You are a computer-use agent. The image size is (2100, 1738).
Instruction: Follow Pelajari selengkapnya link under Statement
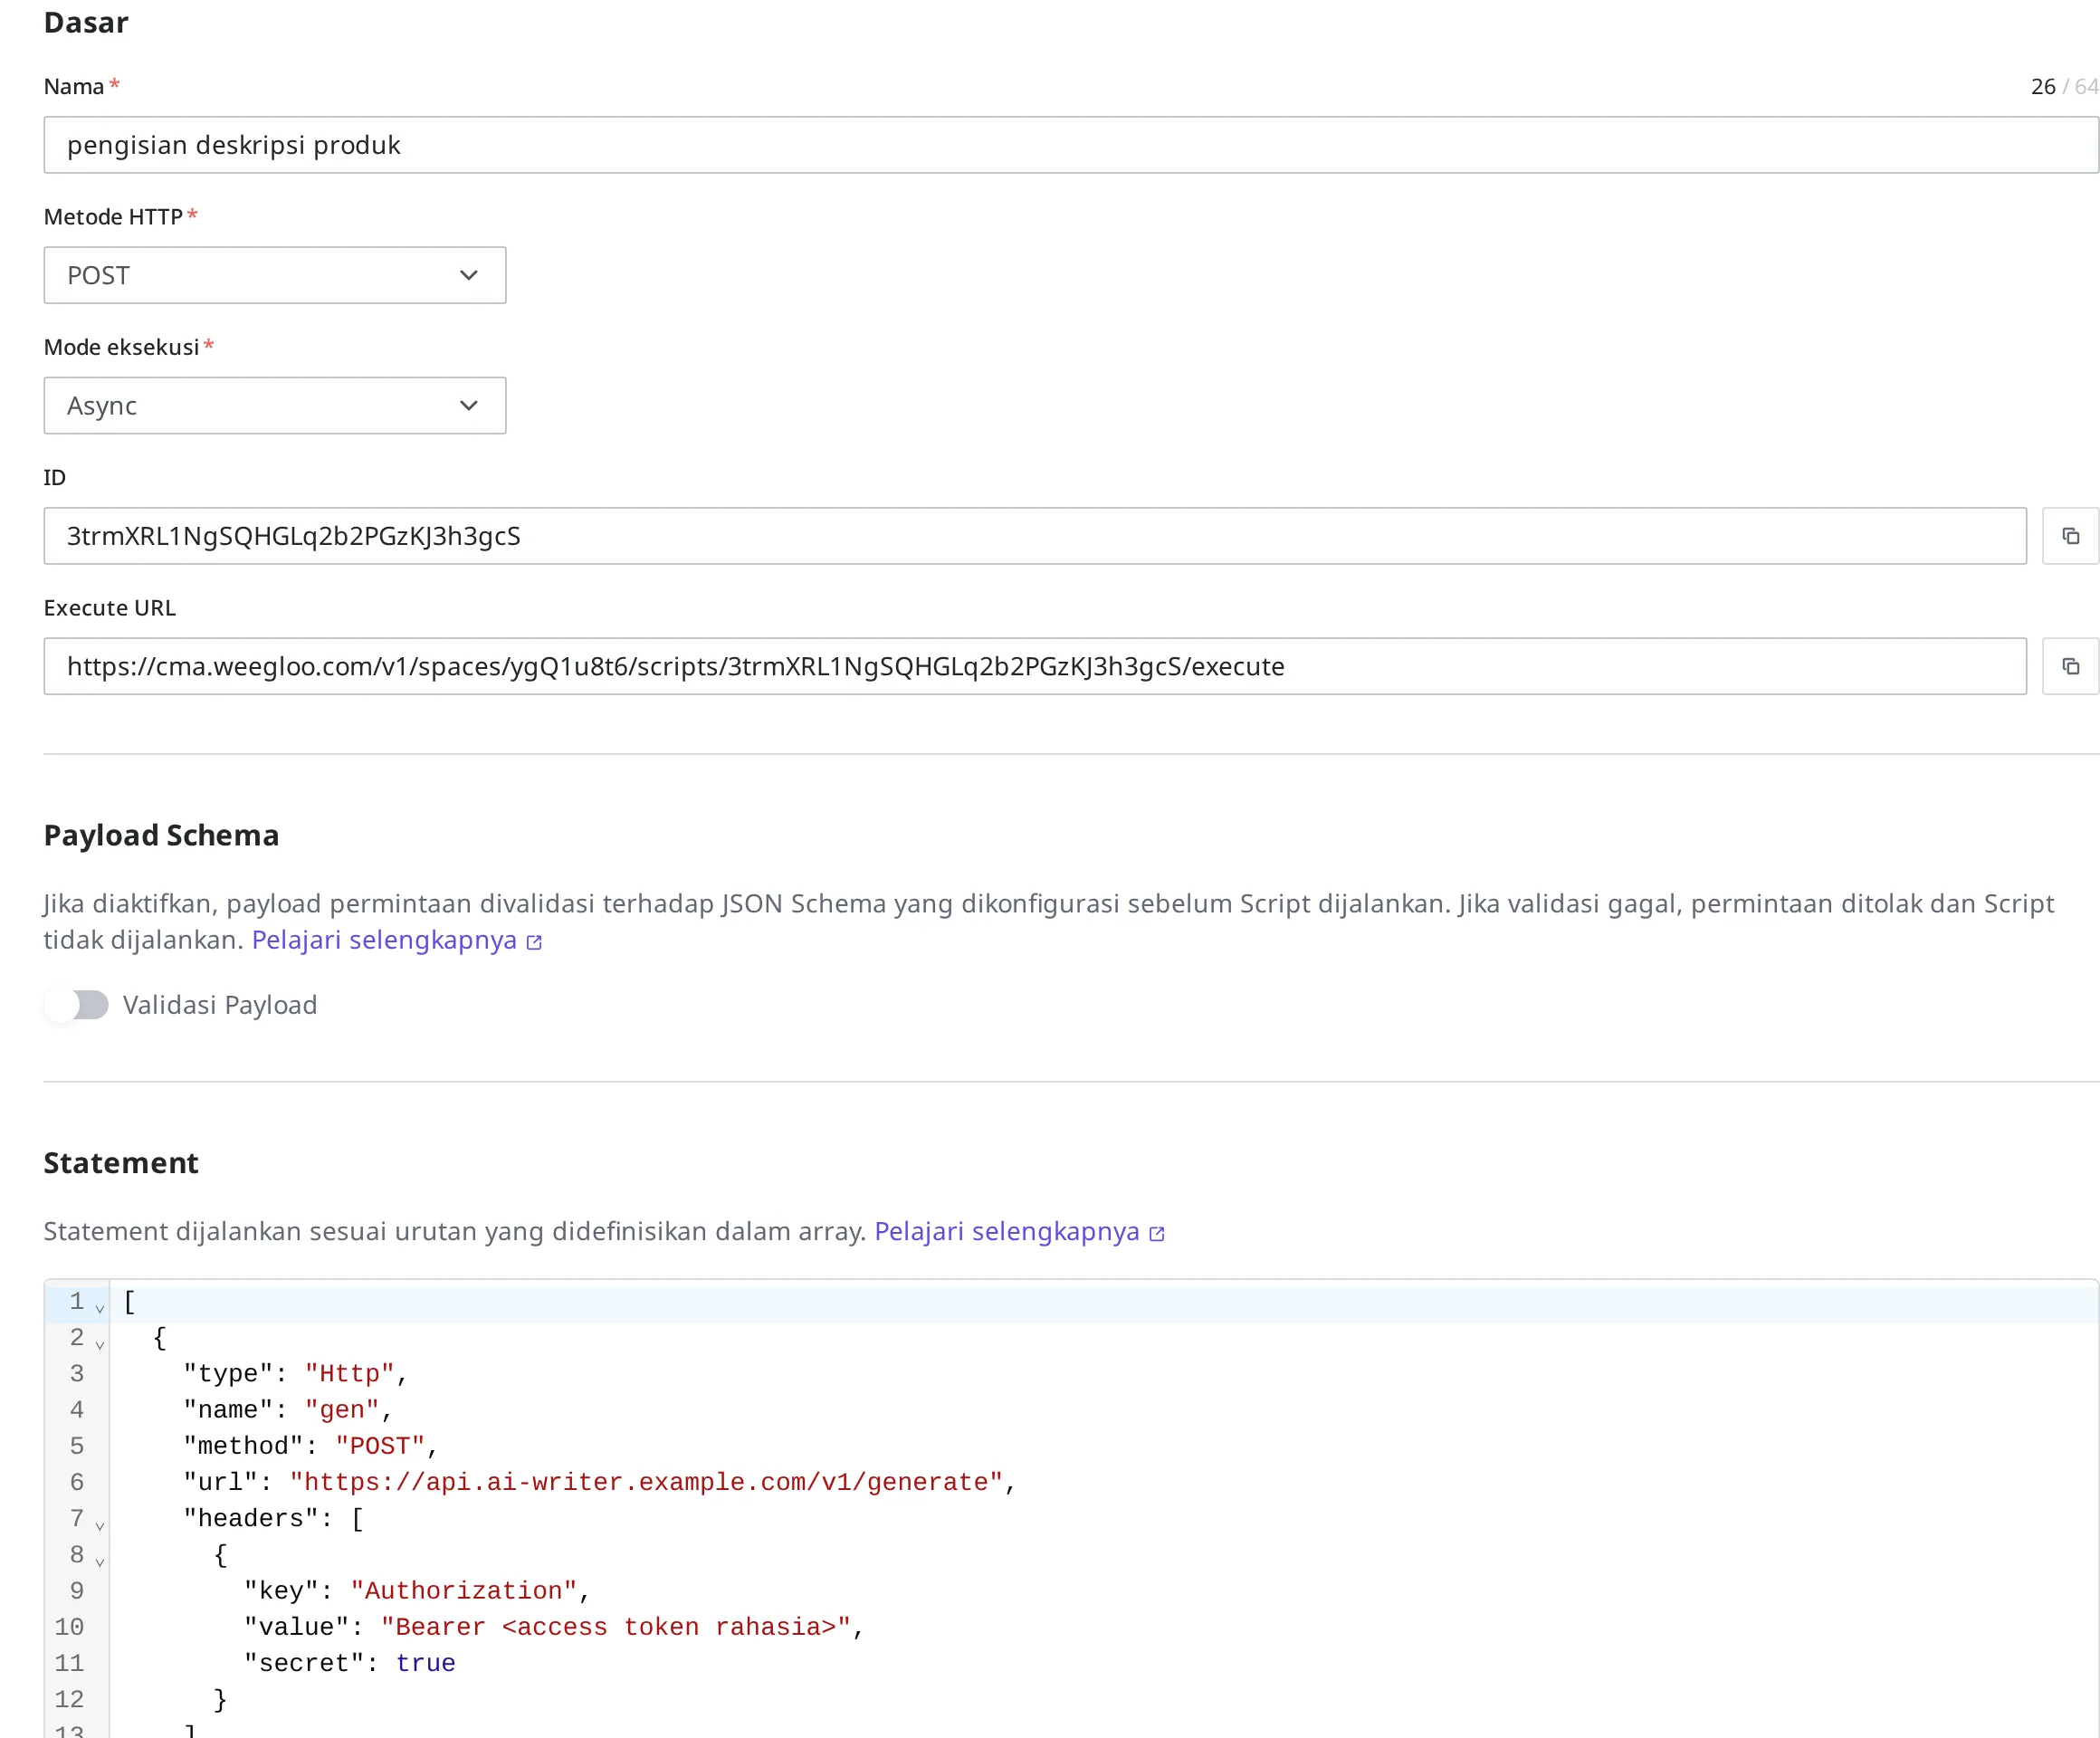[1007, 1231]
